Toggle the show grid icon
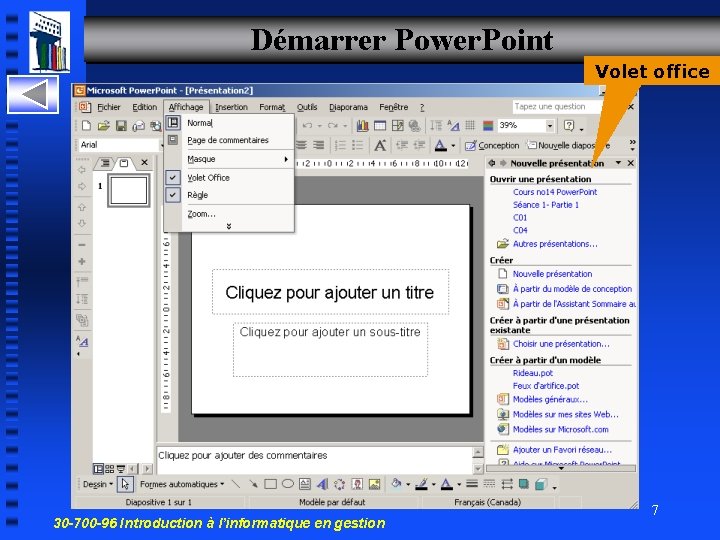Image resolution: width=720 pixels, height=540 pixels. click(470, 125)
